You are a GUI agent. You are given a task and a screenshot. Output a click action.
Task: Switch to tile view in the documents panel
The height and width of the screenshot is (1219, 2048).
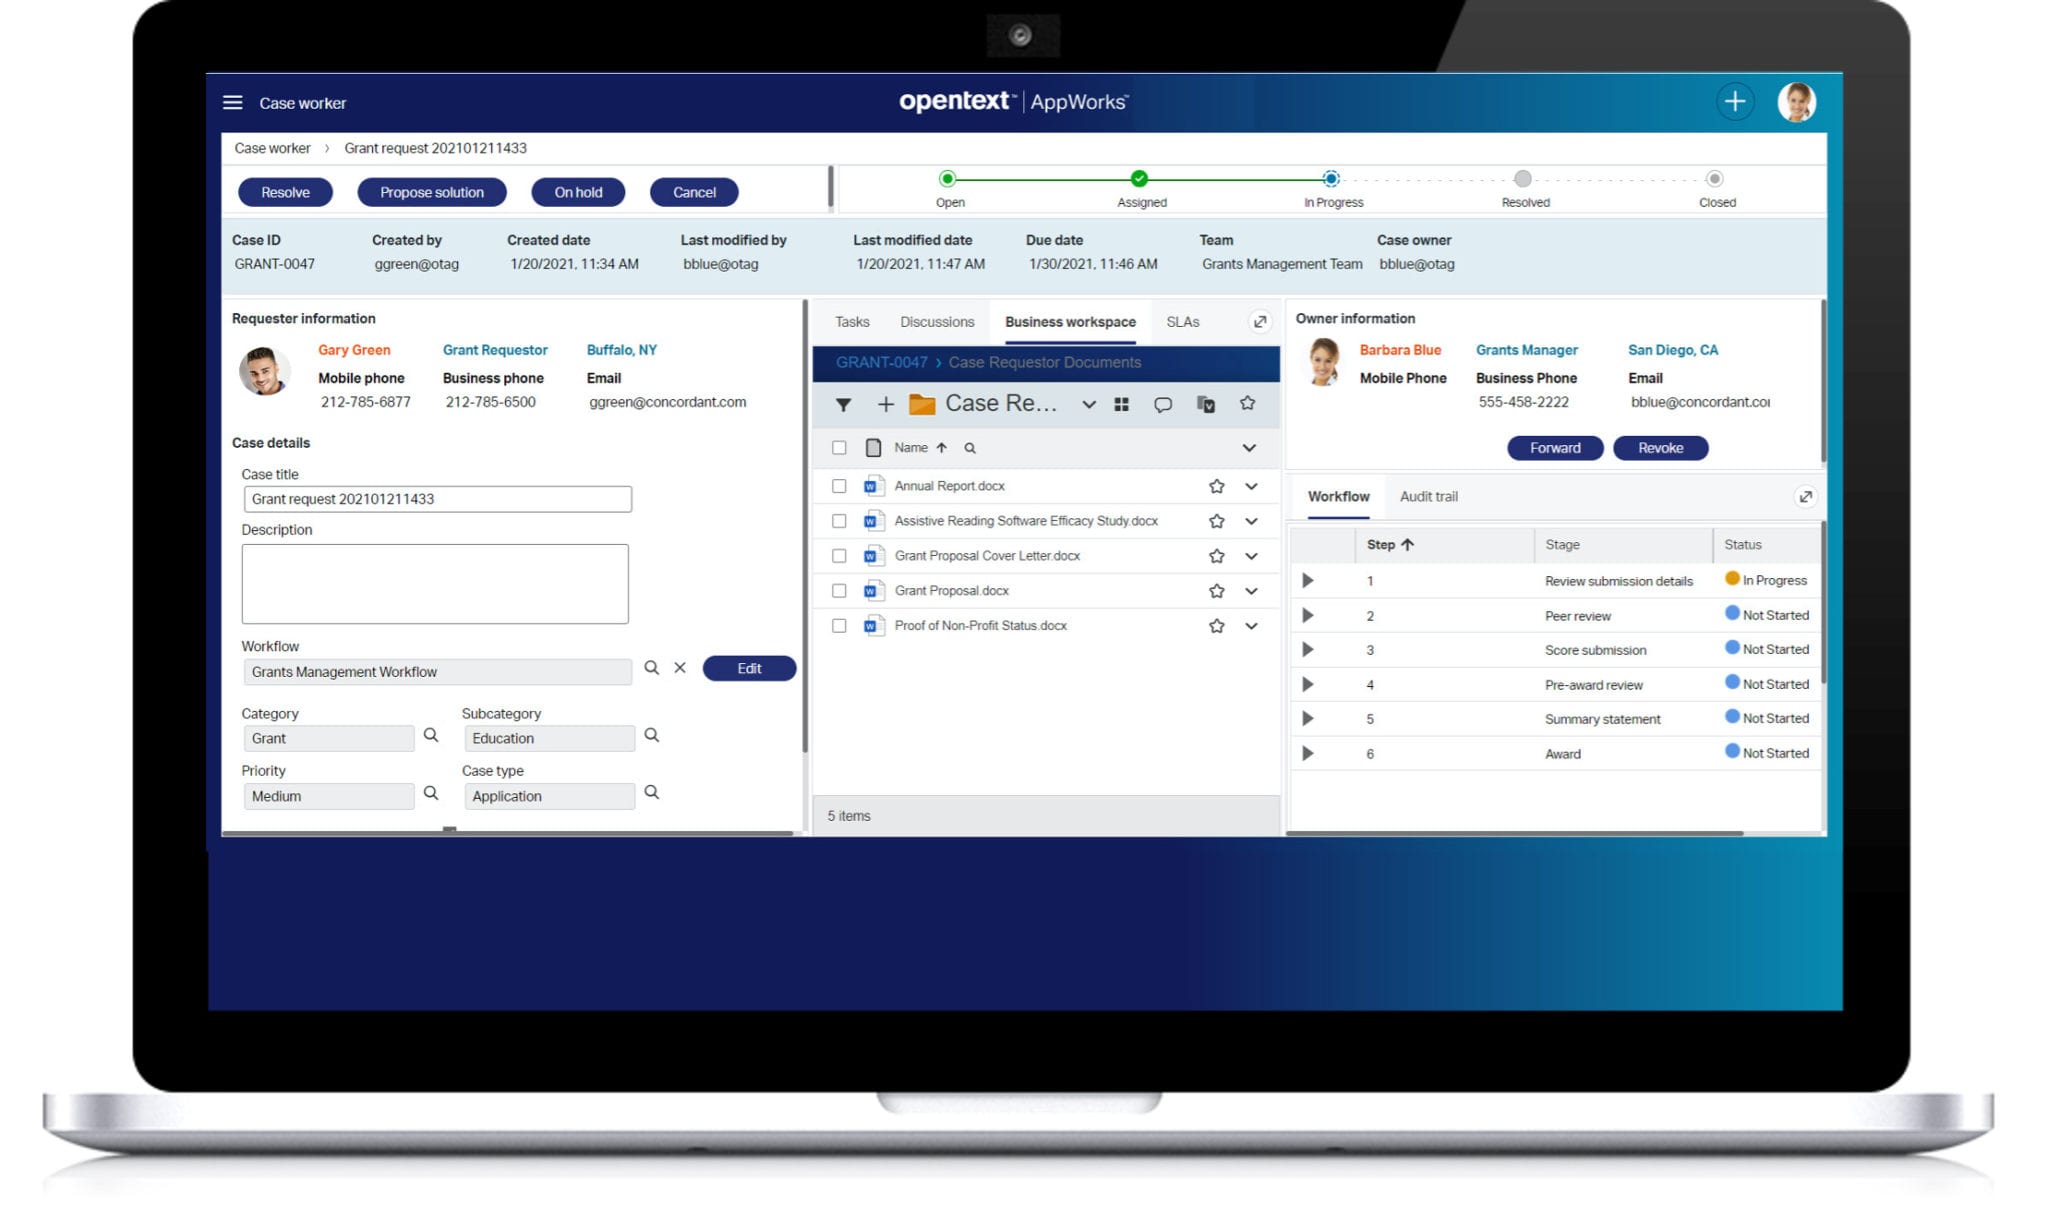coord(1122,404)
